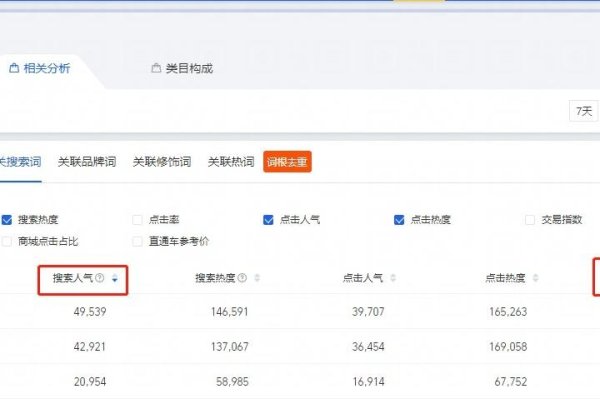This screenshot has width=600, height=400.
Task: Select the 点击人气 value 16,914
Action: coord(368,382)
